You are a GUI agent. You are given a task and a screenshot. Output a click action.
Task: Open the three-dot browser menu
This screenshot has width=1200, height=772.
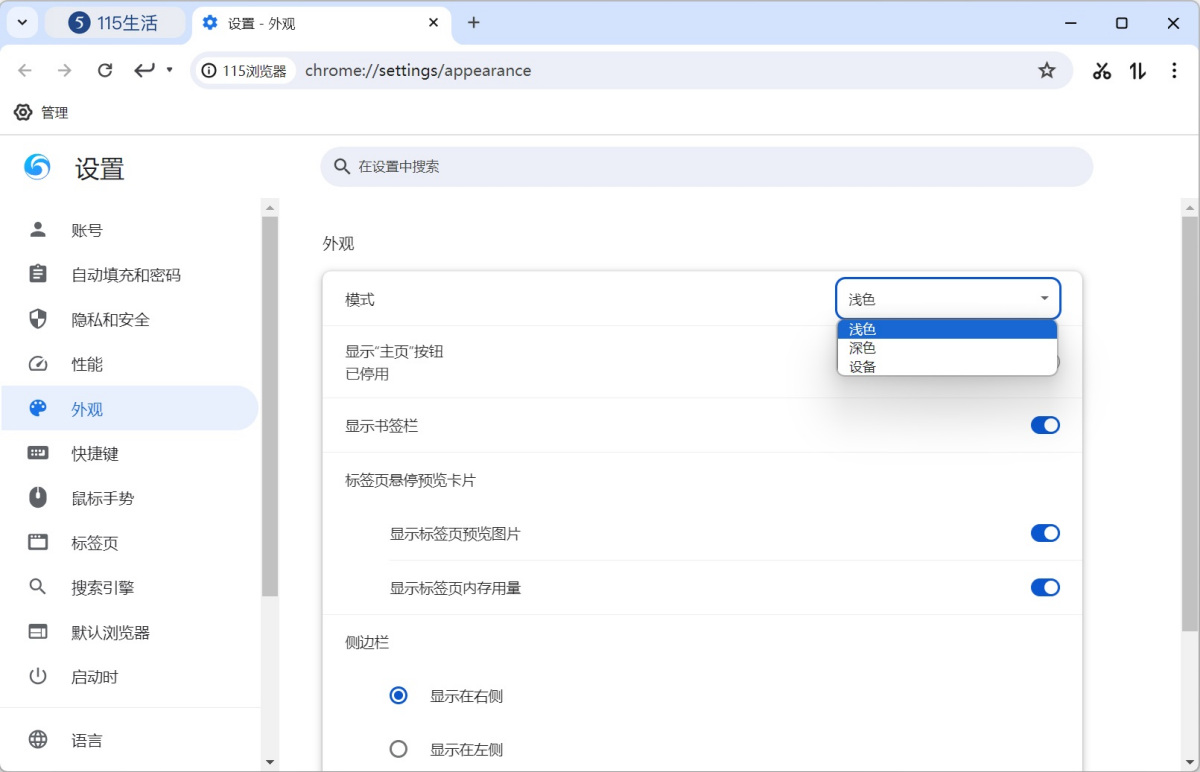coord(1174,71)
